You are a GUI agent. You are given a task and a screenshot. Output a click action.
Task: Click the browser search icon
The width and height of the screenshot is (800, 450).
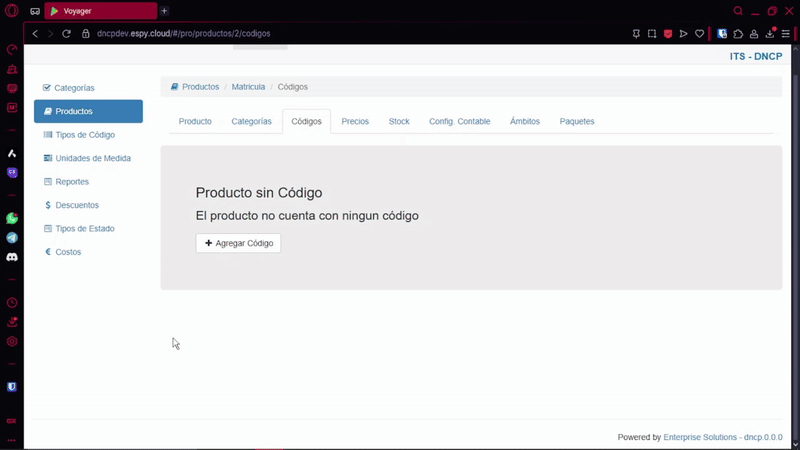[738, 11]
